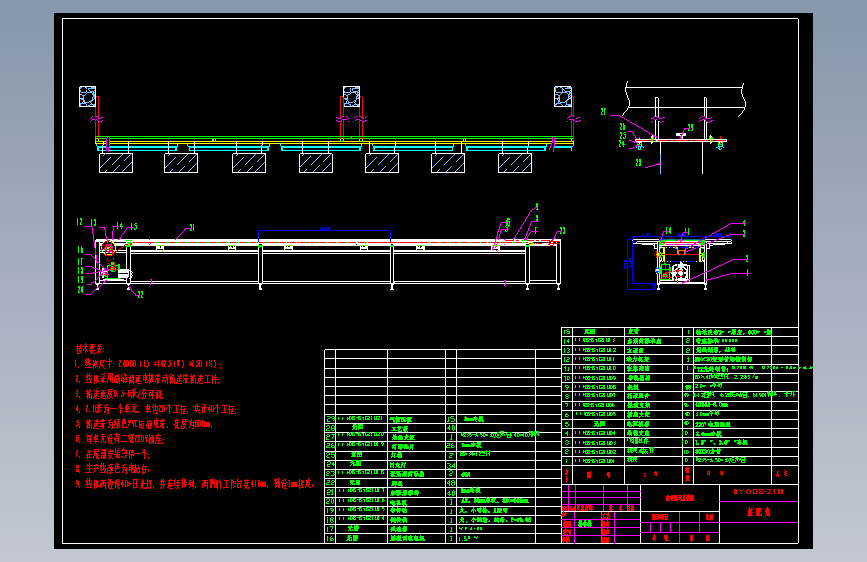867x562 pixels.
Task: Select quantity 26 in parts row 26
Action: [451, 446]
